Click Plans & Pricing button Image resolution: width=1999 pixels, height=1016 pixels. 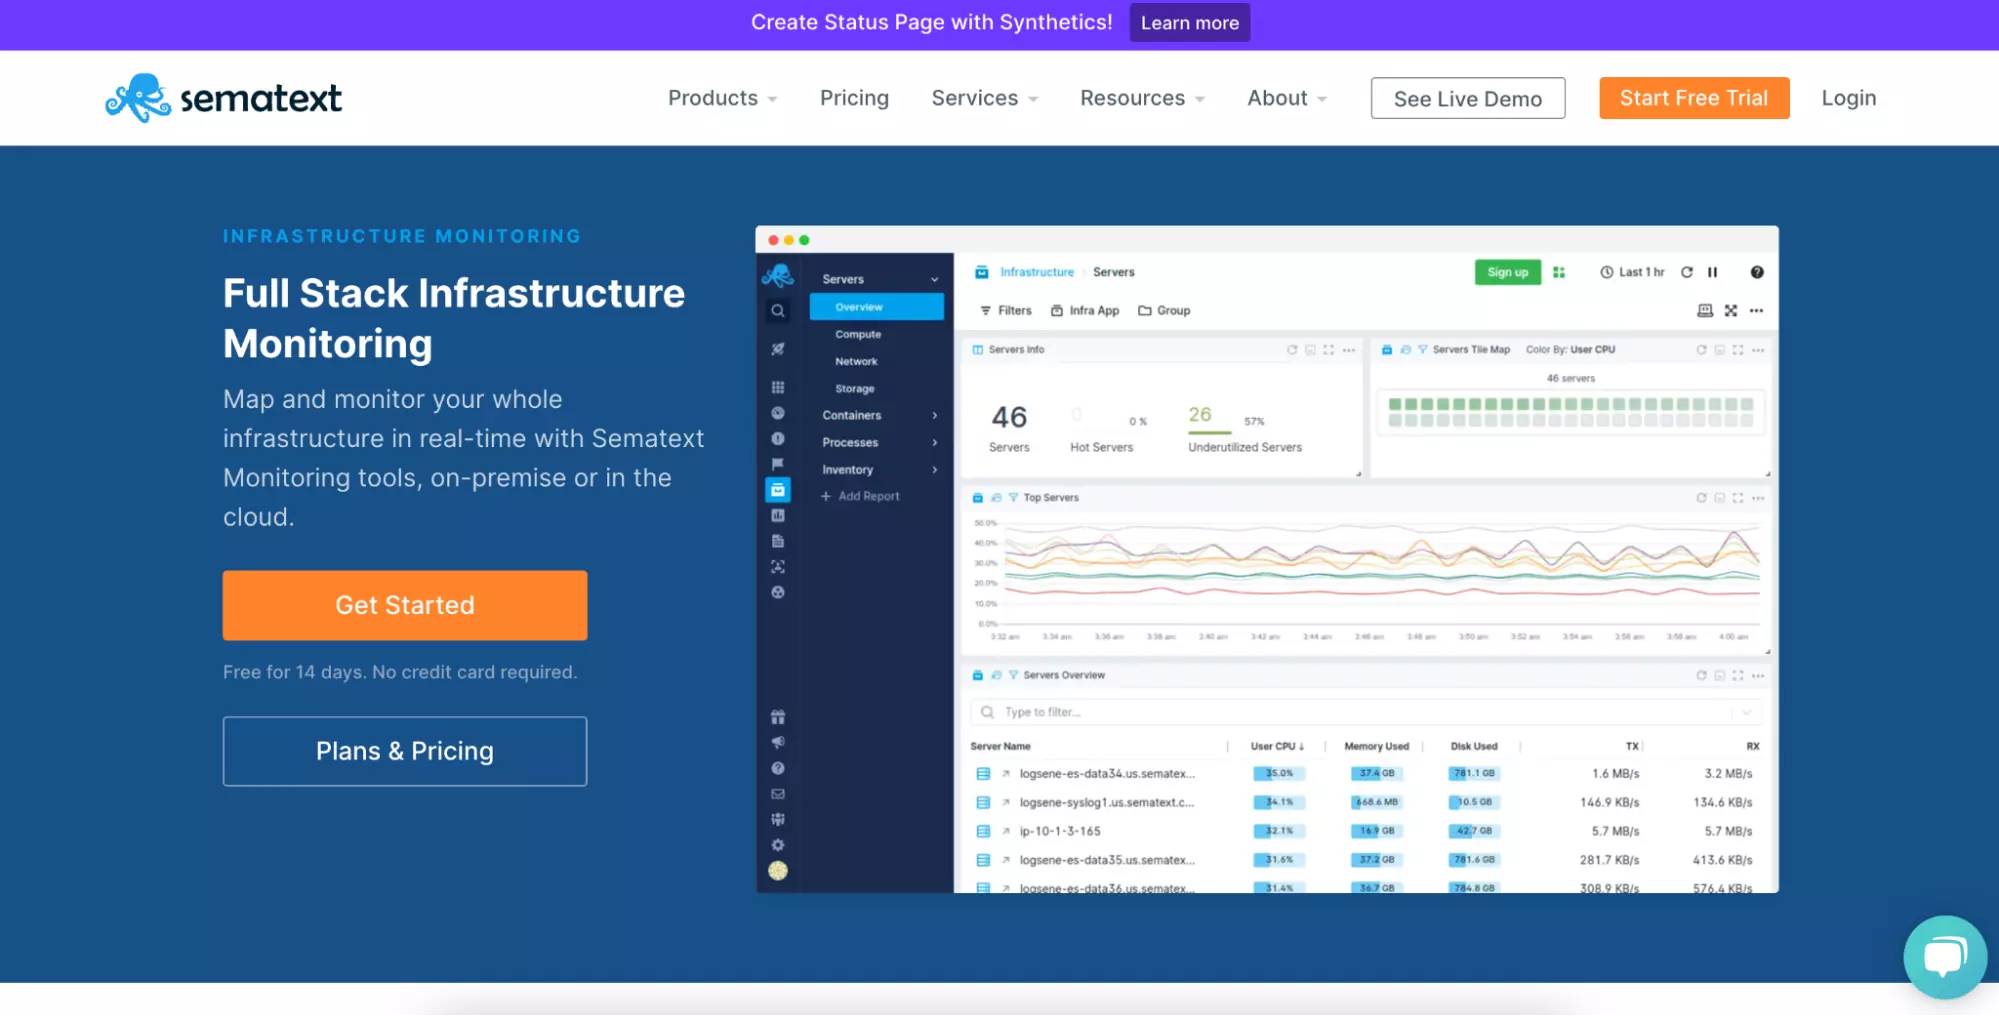point(405,751)
